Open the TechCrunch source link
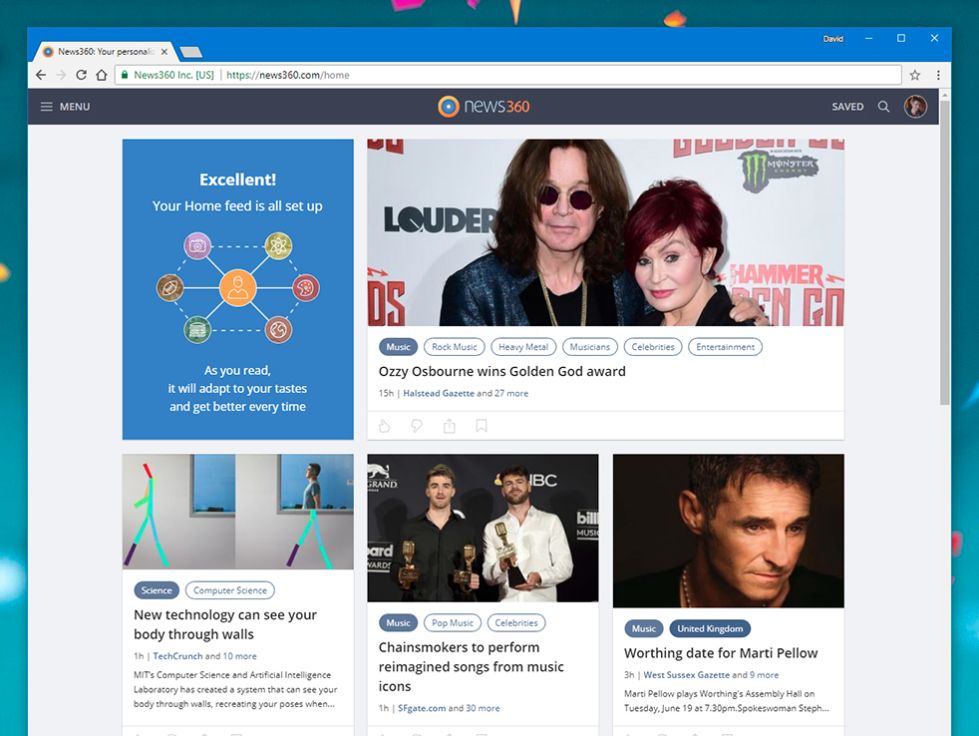 coord(177,656)
